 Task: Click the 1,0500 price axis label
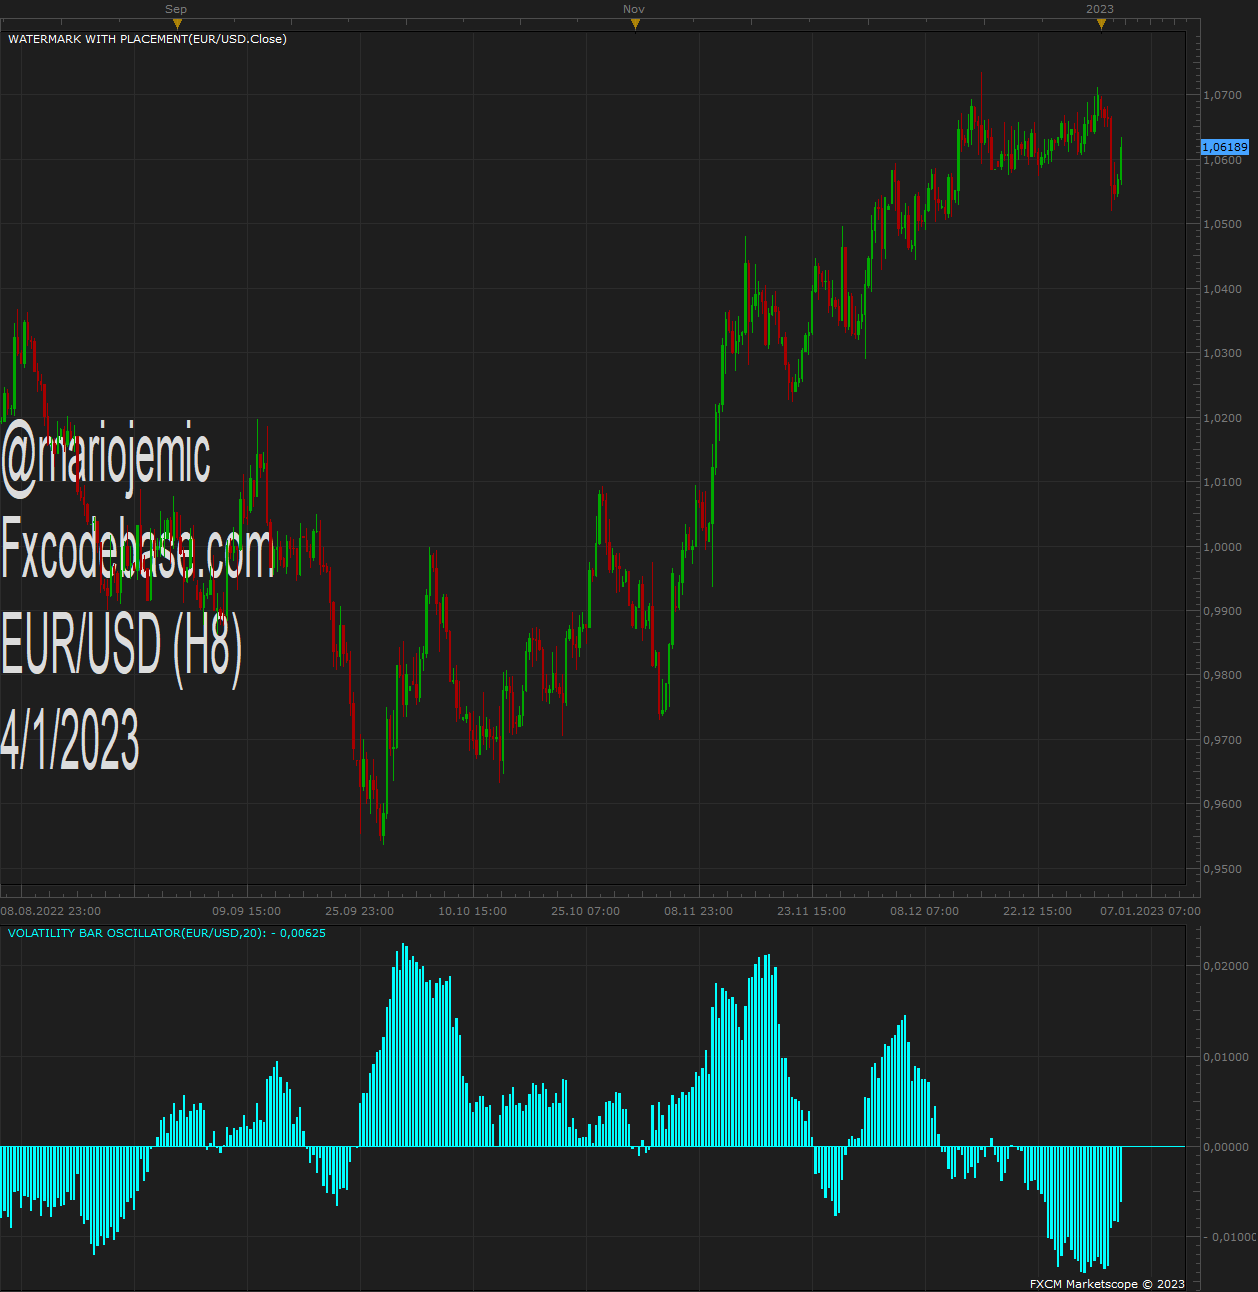(x=1222, y=224)
